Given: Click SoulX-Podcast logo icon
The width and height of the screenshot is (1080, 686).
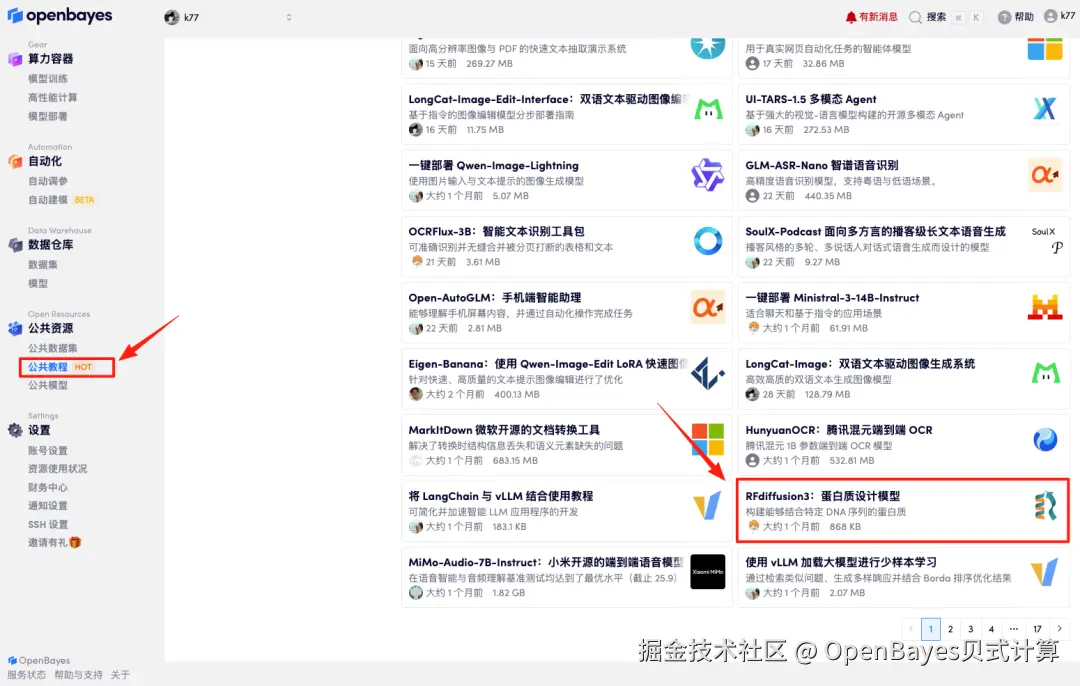Looking at the screenshot, I should [x=1046, y=240].
